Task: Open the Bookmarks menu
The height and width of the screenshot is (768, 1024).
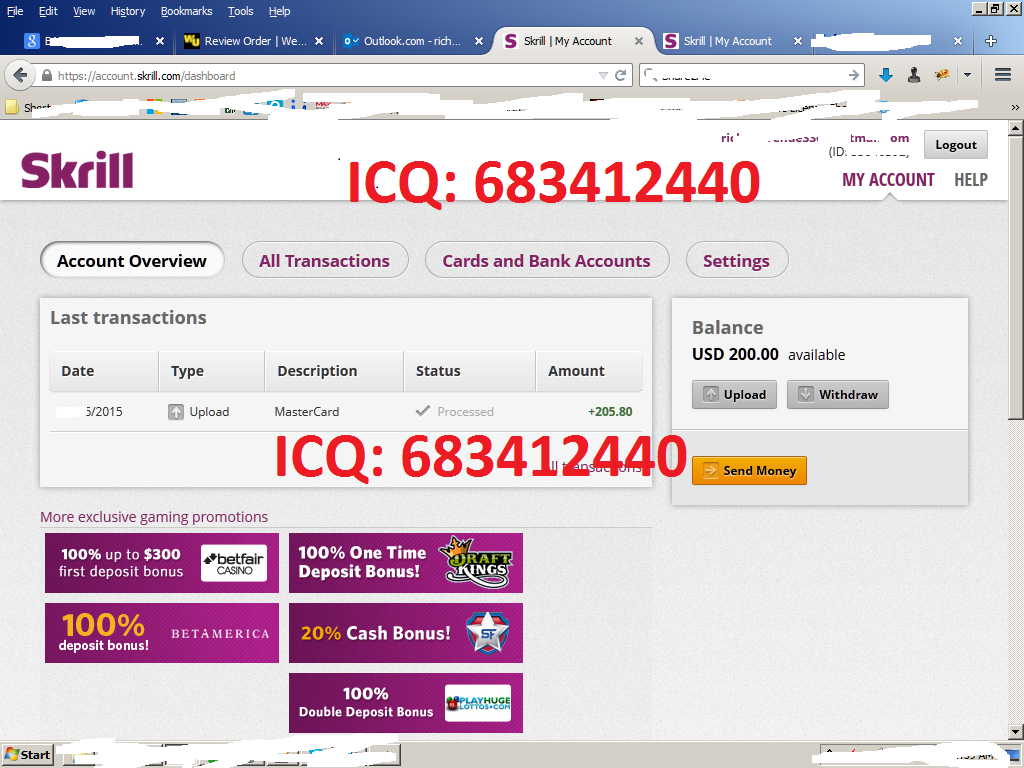Action: click(x=186, y=11)
